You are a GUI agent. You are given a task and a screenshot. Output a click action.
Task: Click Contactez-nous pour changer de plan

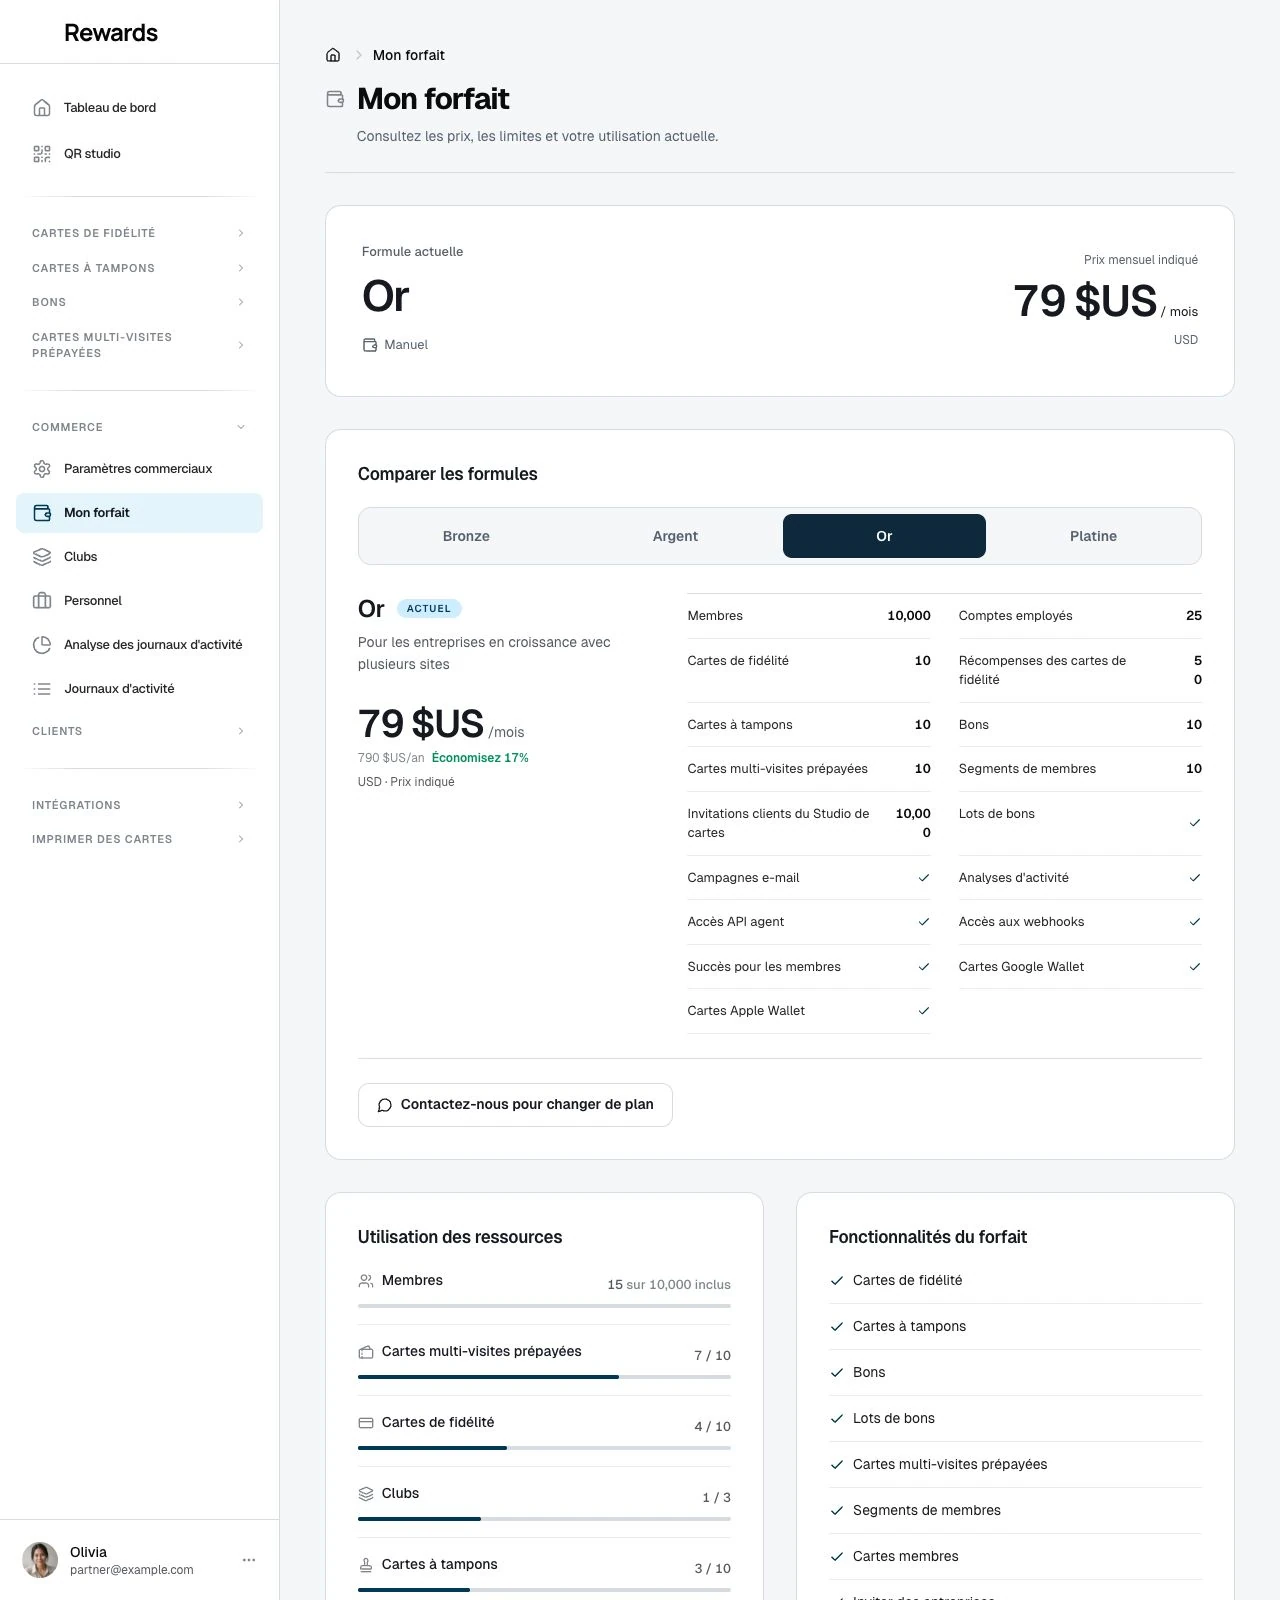[x=515, y=1105]
